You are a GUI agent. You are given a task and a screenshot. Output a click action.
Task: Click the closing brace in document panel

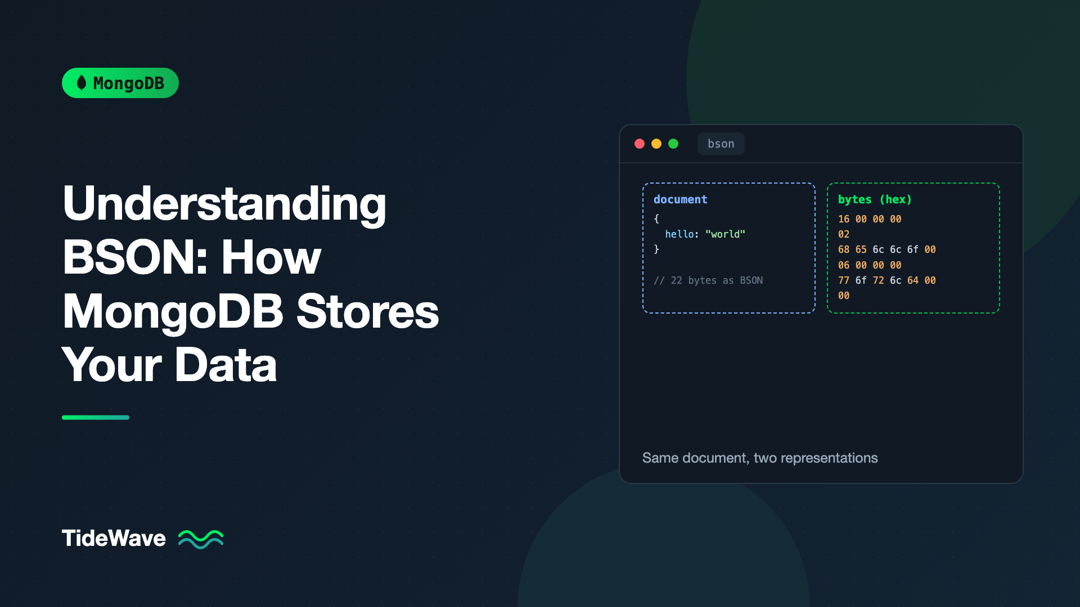pos(656,249)
